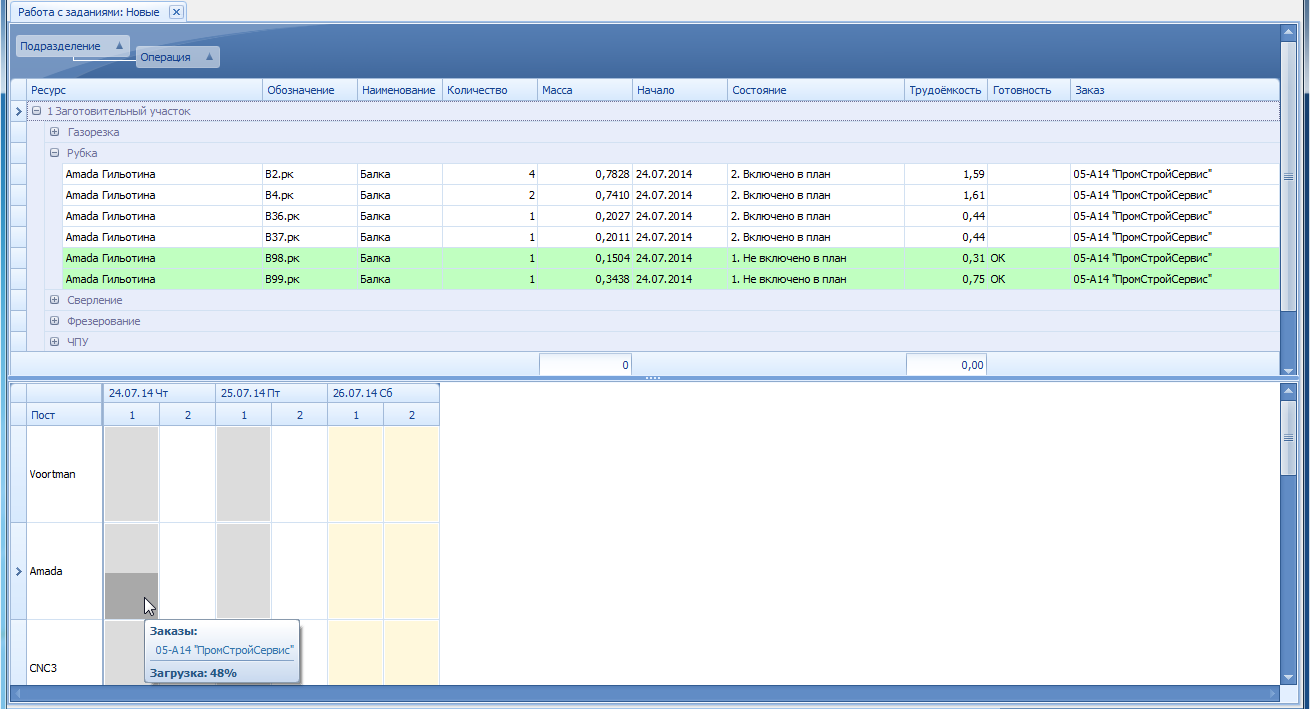Expand the Сверление group
Image resolution: width=1310 pixels, height=709 pixels.
tap(54, 300)
